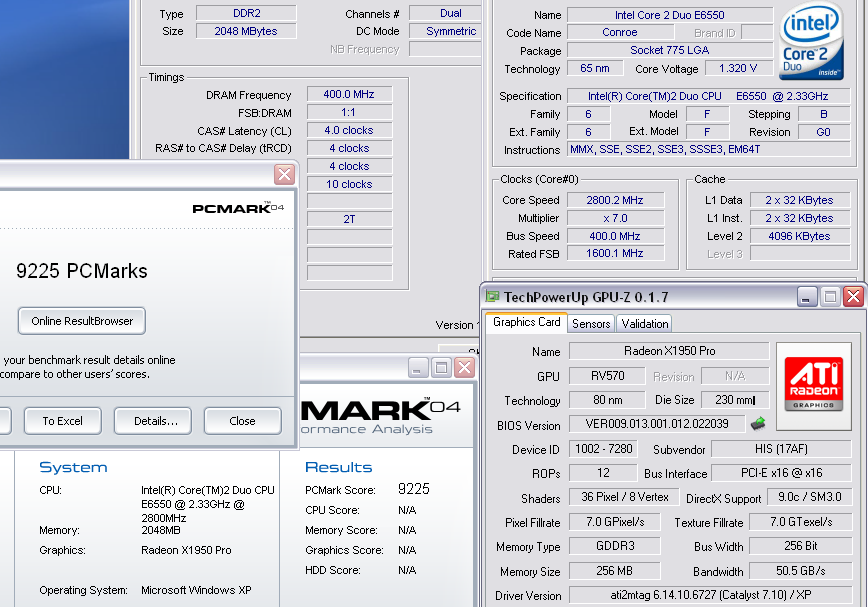Viewport: 868px width, 607px height.
Task: Maximize the GPU-Z window
Action: pyautogui.click(x=830, y=297)
